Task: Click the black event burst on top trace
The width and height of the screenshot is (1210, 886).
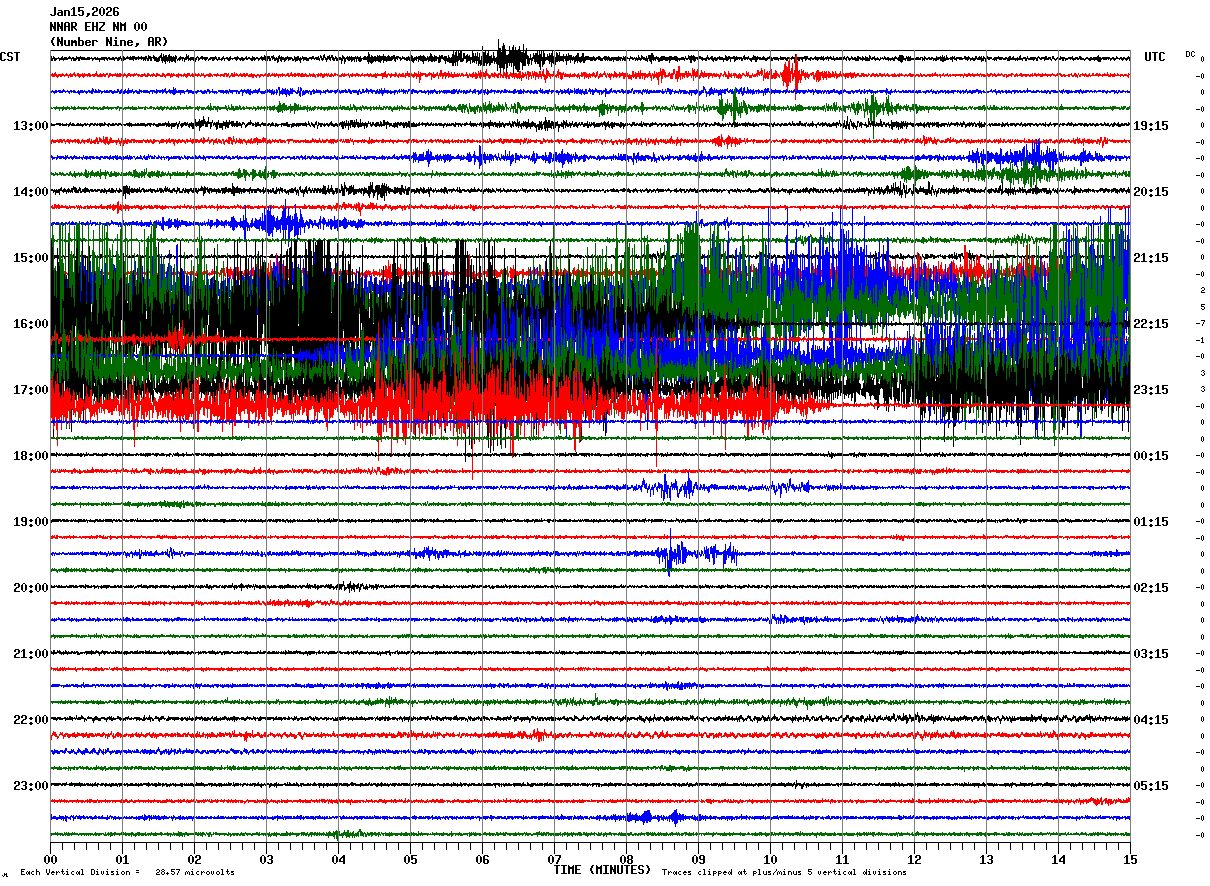Action: pyautogui.click(x=510, y=57)
